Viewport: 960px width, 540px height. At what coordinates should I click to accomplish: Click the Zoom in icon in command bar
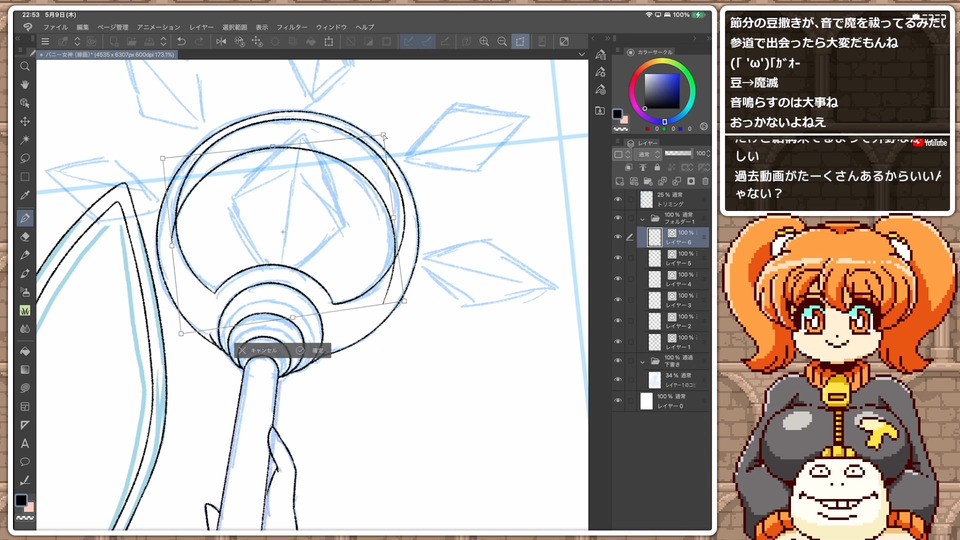pyautogui.click(x=484, y=42)
